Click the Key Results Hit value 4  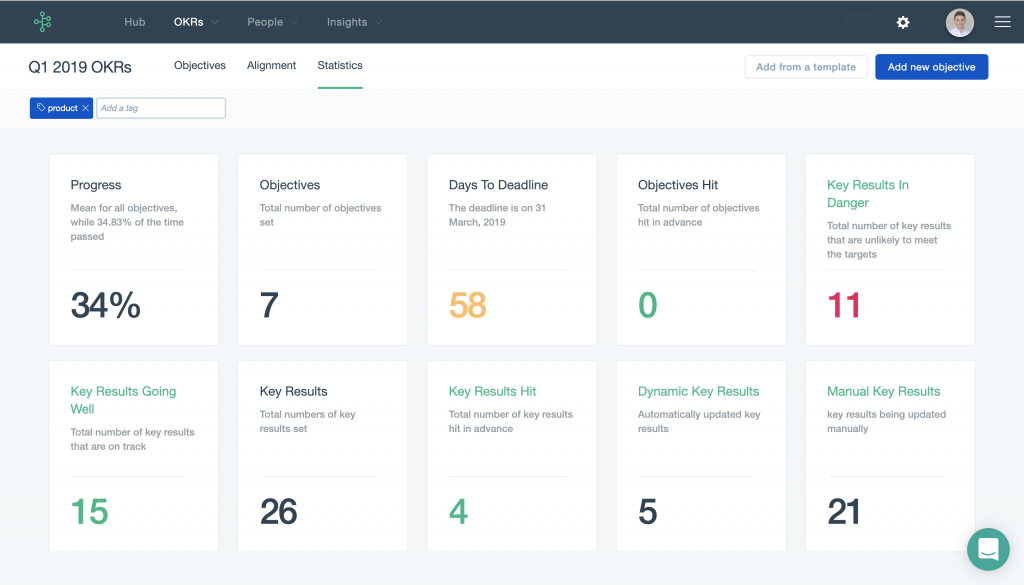[x=458, y=511]
